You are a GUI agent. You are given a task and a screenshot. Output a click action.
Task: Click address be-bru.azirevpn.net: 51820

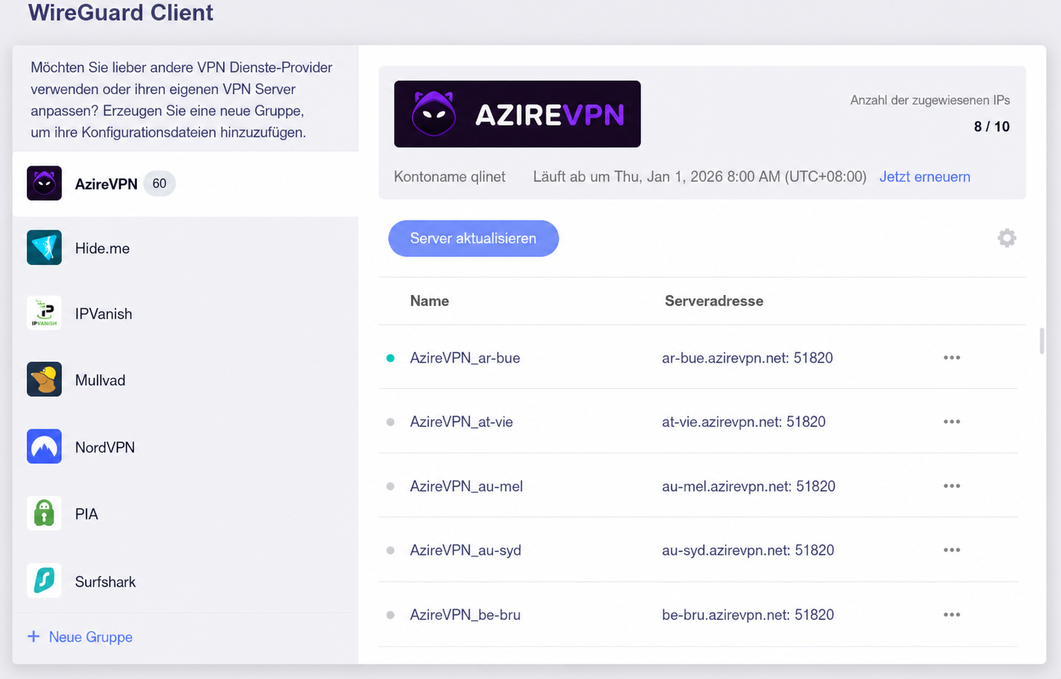pyautogui.click(x=748, y=615)
